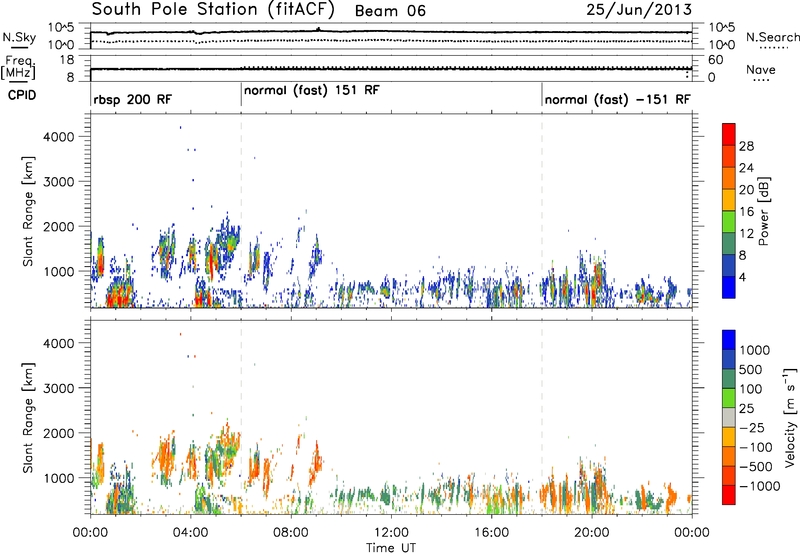
Task: Click the blue bottom of the Power color bar
Action: (729, 287)
